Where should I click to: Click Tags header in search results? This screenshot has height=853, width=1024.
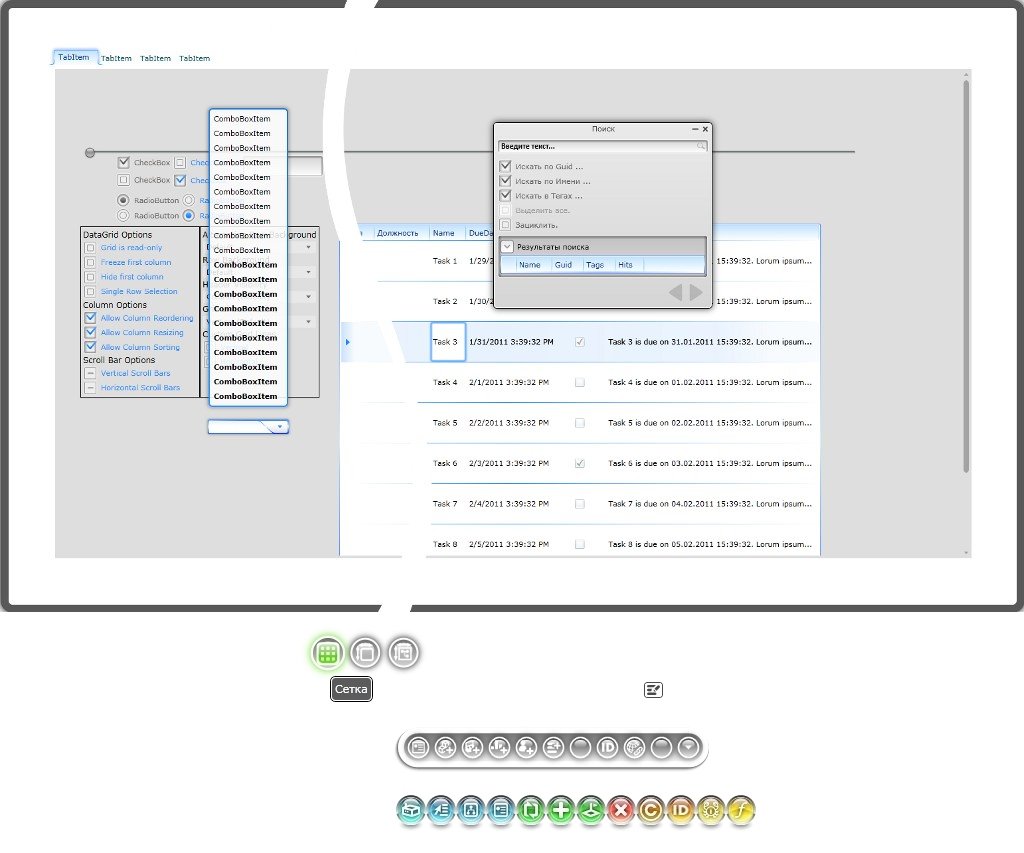[595, 265]
